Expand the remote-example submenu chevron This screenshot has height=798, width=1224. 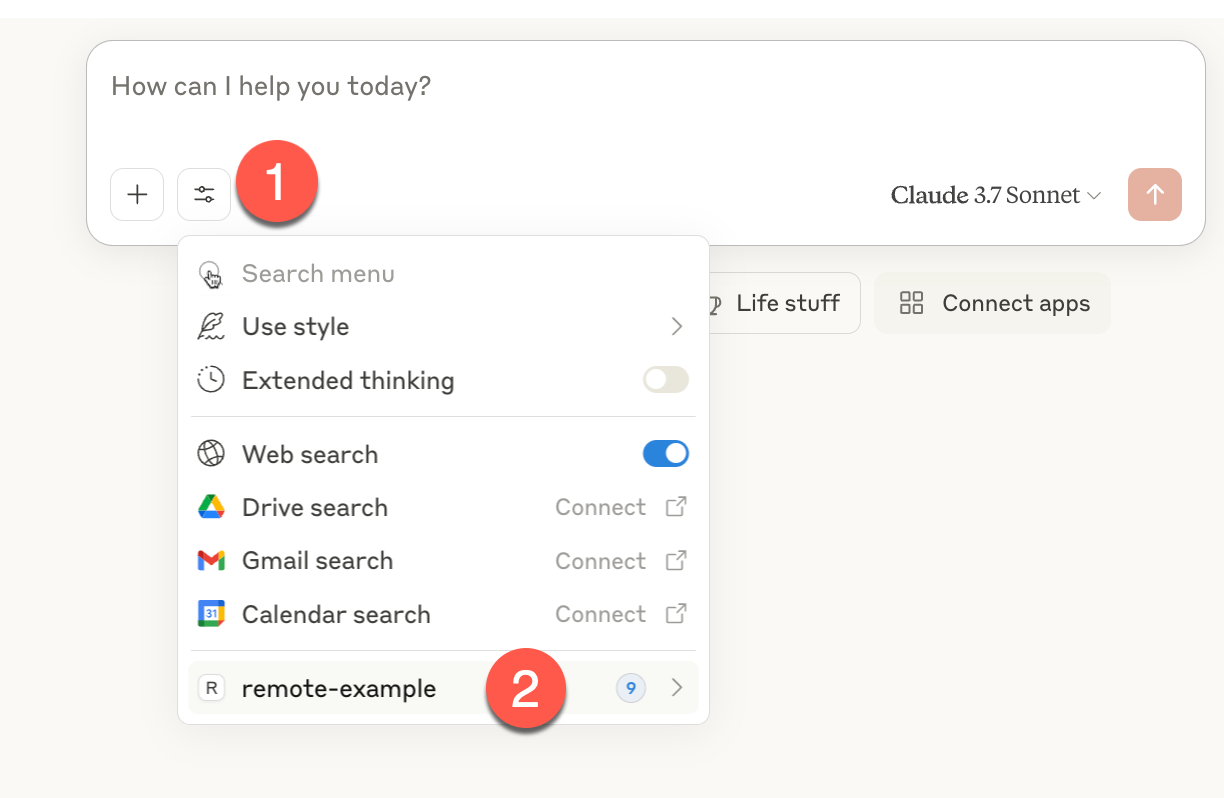pos(677,688)
